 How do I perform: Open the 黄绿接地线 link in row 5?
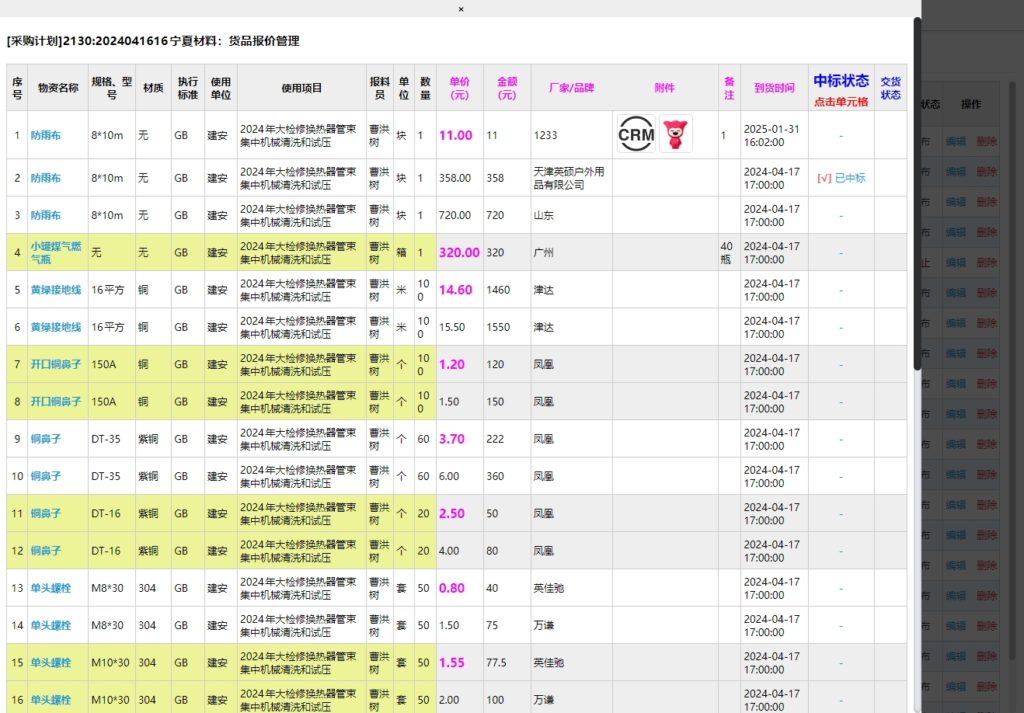coord(56,290)
